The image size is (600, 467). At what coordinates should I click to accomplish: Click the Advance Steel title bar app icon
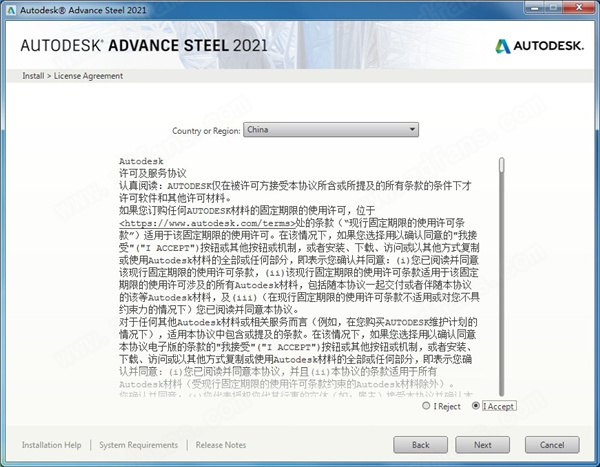11,10
